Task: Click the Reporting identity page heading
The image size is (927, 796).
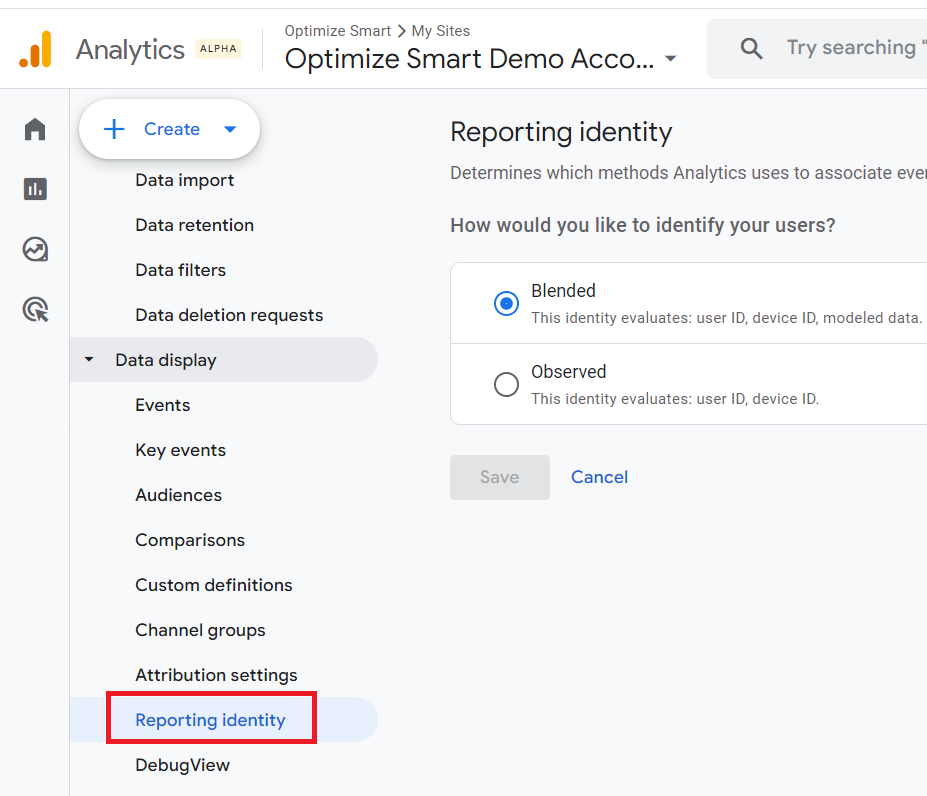Action: [x=561, y=132]
